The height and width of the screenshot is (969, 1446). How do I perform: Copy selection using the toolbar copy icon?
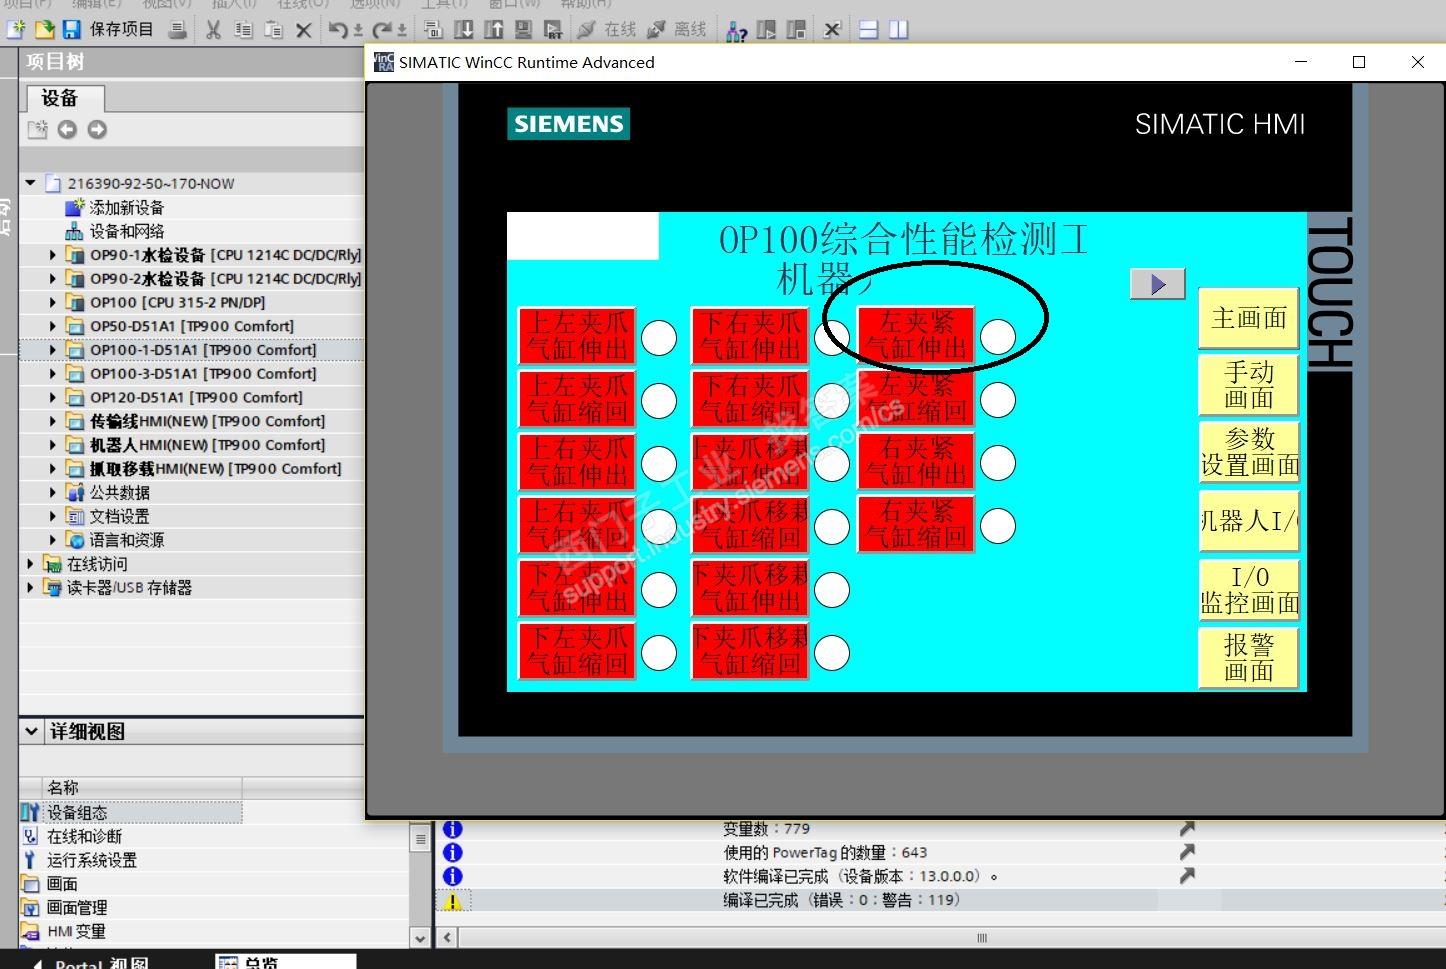243,30
